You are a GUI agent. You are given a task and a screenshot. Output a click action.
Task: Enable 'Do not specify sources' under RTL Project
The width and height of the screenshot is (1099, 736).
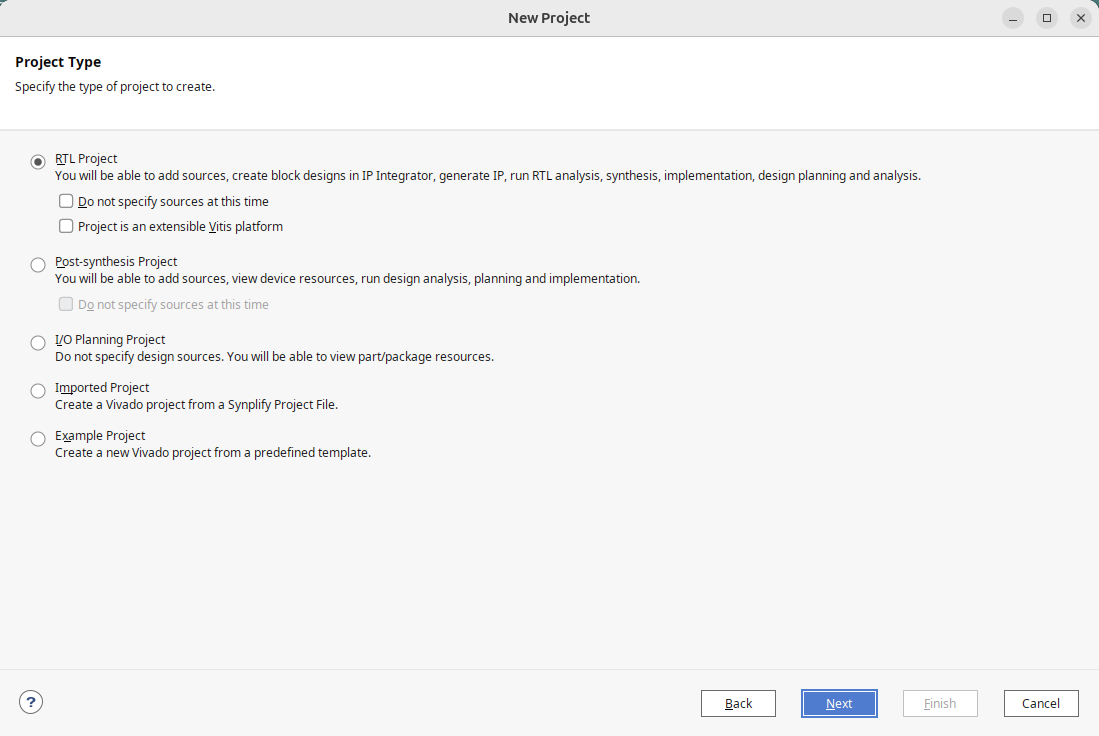click(66, 201)
